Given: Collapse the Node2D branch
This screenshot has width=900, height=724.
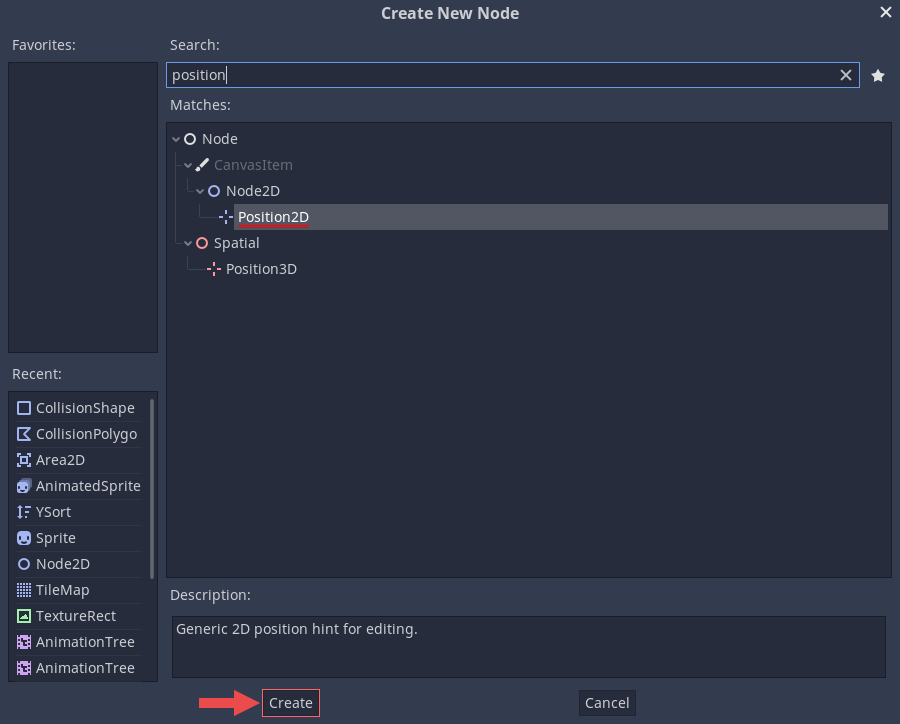Looking at the screenshot, I should (200, 191).
